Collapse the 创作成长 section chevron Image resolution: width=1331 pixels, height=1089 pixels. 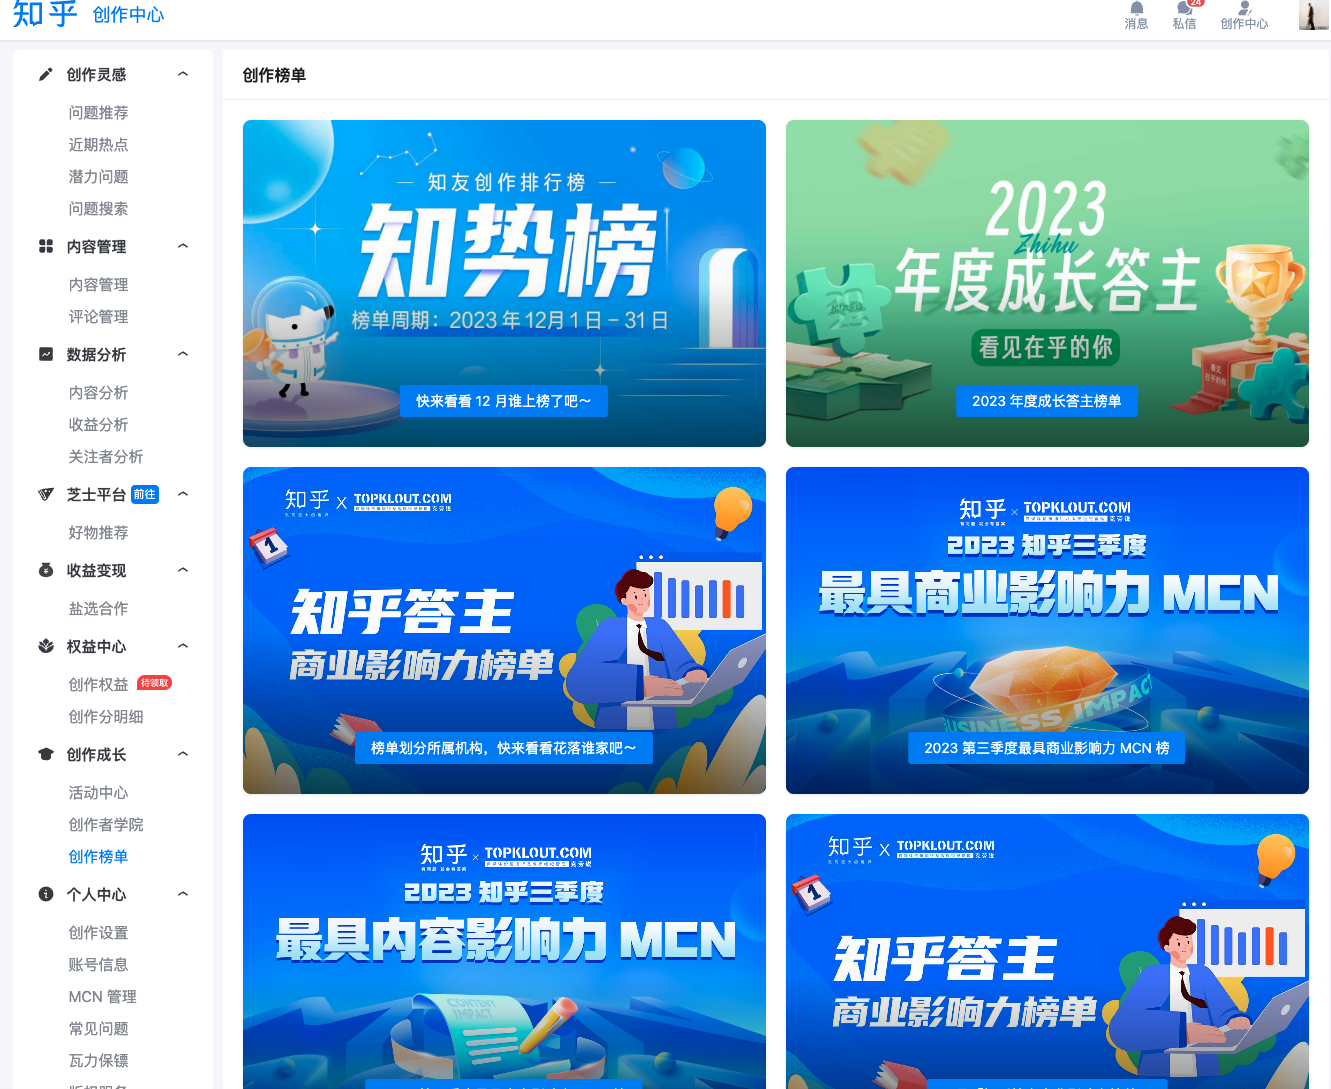(x=183, y=754)
